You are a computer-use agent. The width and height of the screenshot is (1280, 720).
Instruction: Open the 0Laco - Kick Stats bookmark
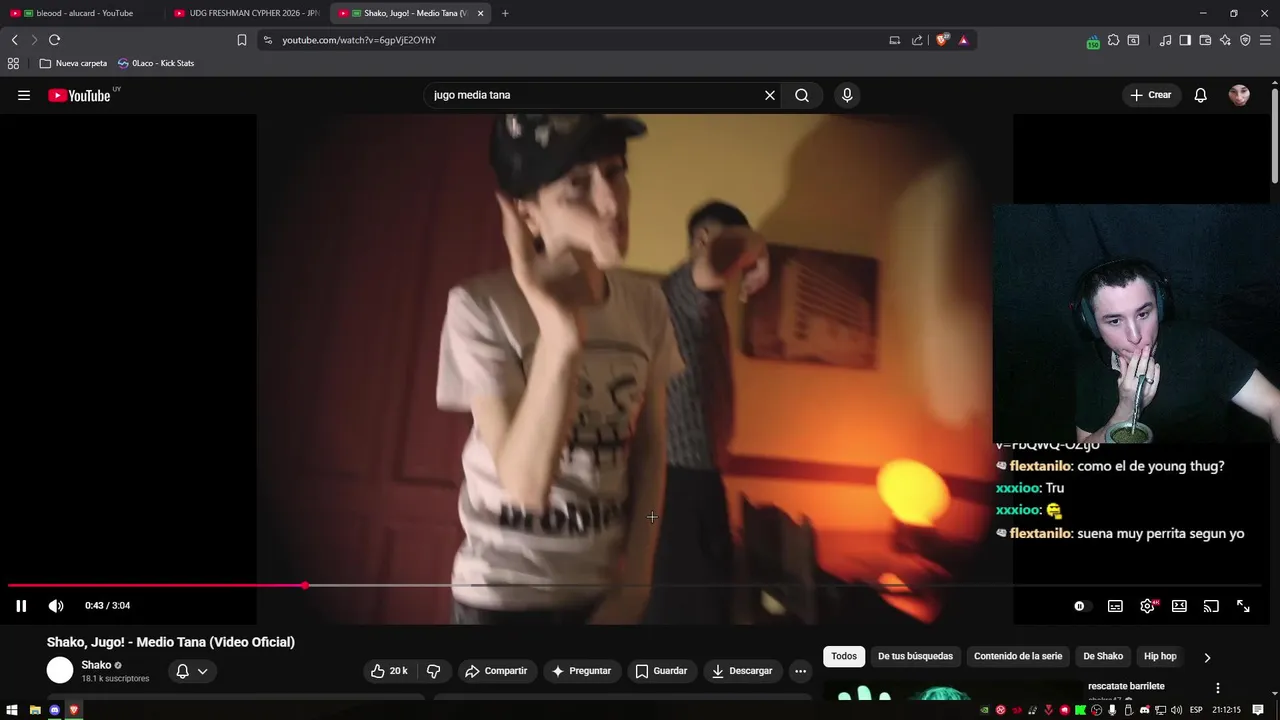pyautogui.click(x=156, y=63)
